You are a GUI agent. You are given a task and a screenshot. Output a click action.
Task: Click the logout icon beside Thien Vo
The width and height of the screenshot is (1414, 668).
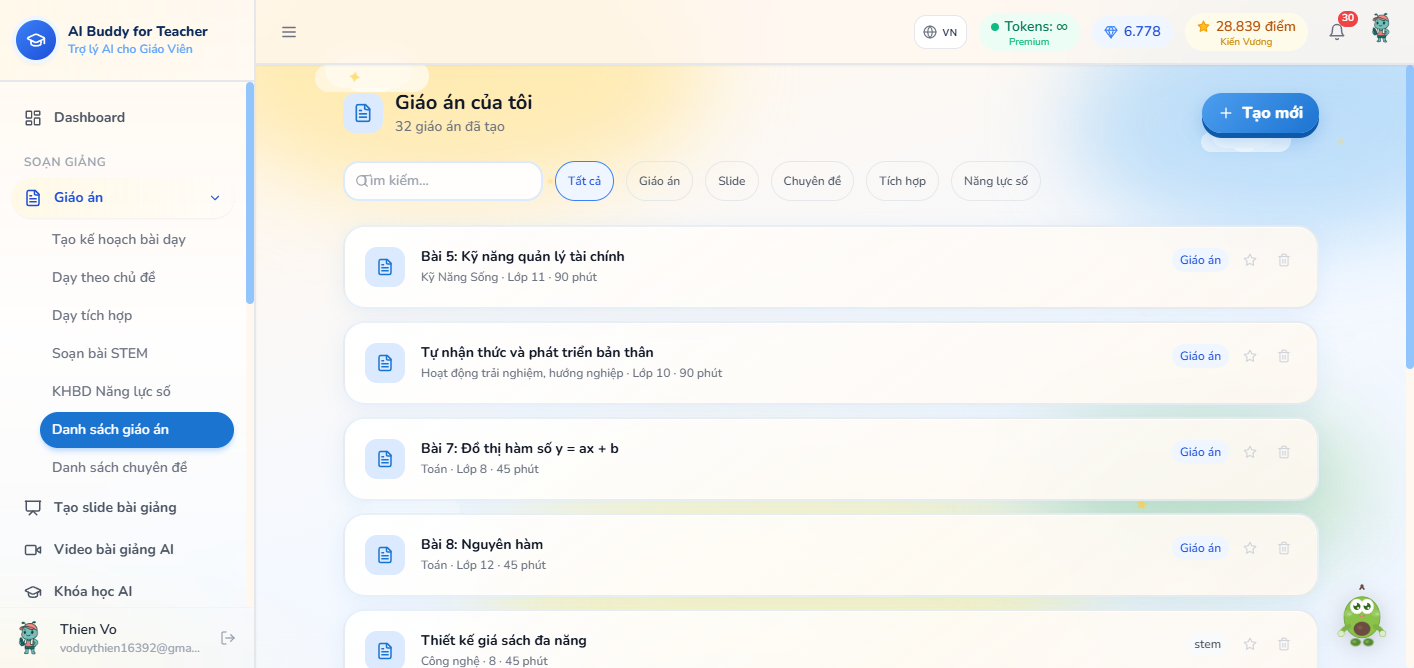tap(228, 638)
